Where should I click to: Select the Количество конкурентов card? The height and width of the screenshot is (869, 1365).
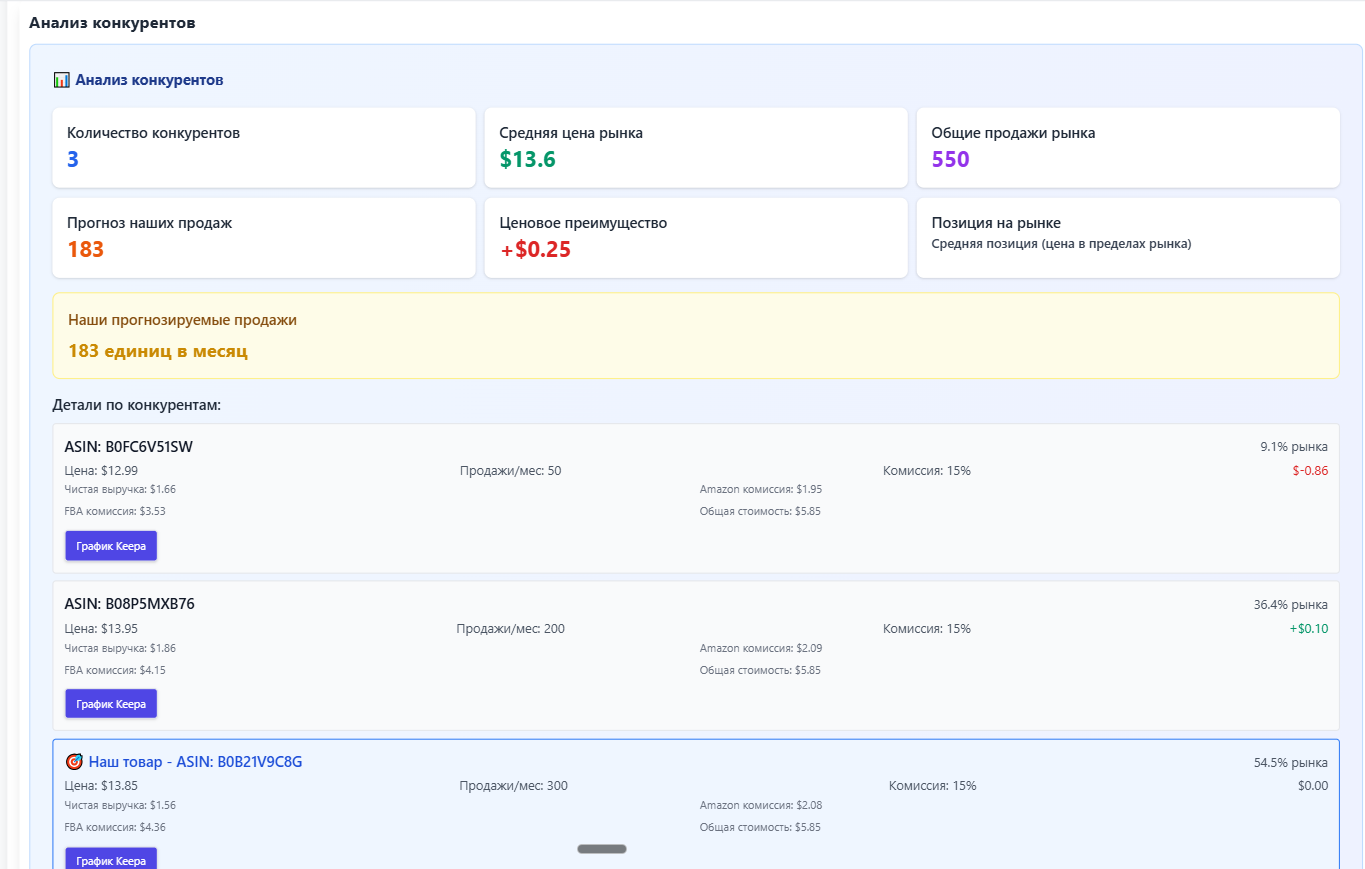pyautogui.click(x=264, y=147)
